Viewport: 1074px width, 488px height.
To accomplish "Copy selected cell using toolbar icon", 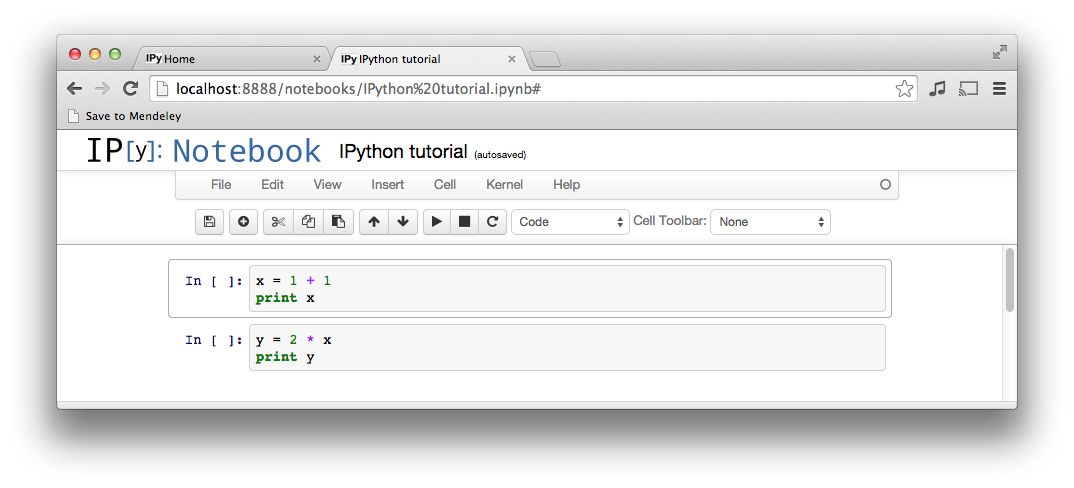I will [x=309, y=222].
